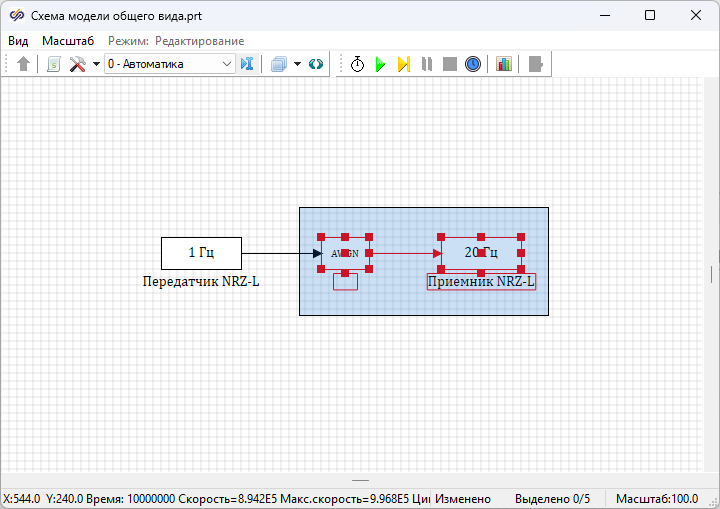
Task: Expand the stacked windows dropdown arrow
Action: coord(298,64)
